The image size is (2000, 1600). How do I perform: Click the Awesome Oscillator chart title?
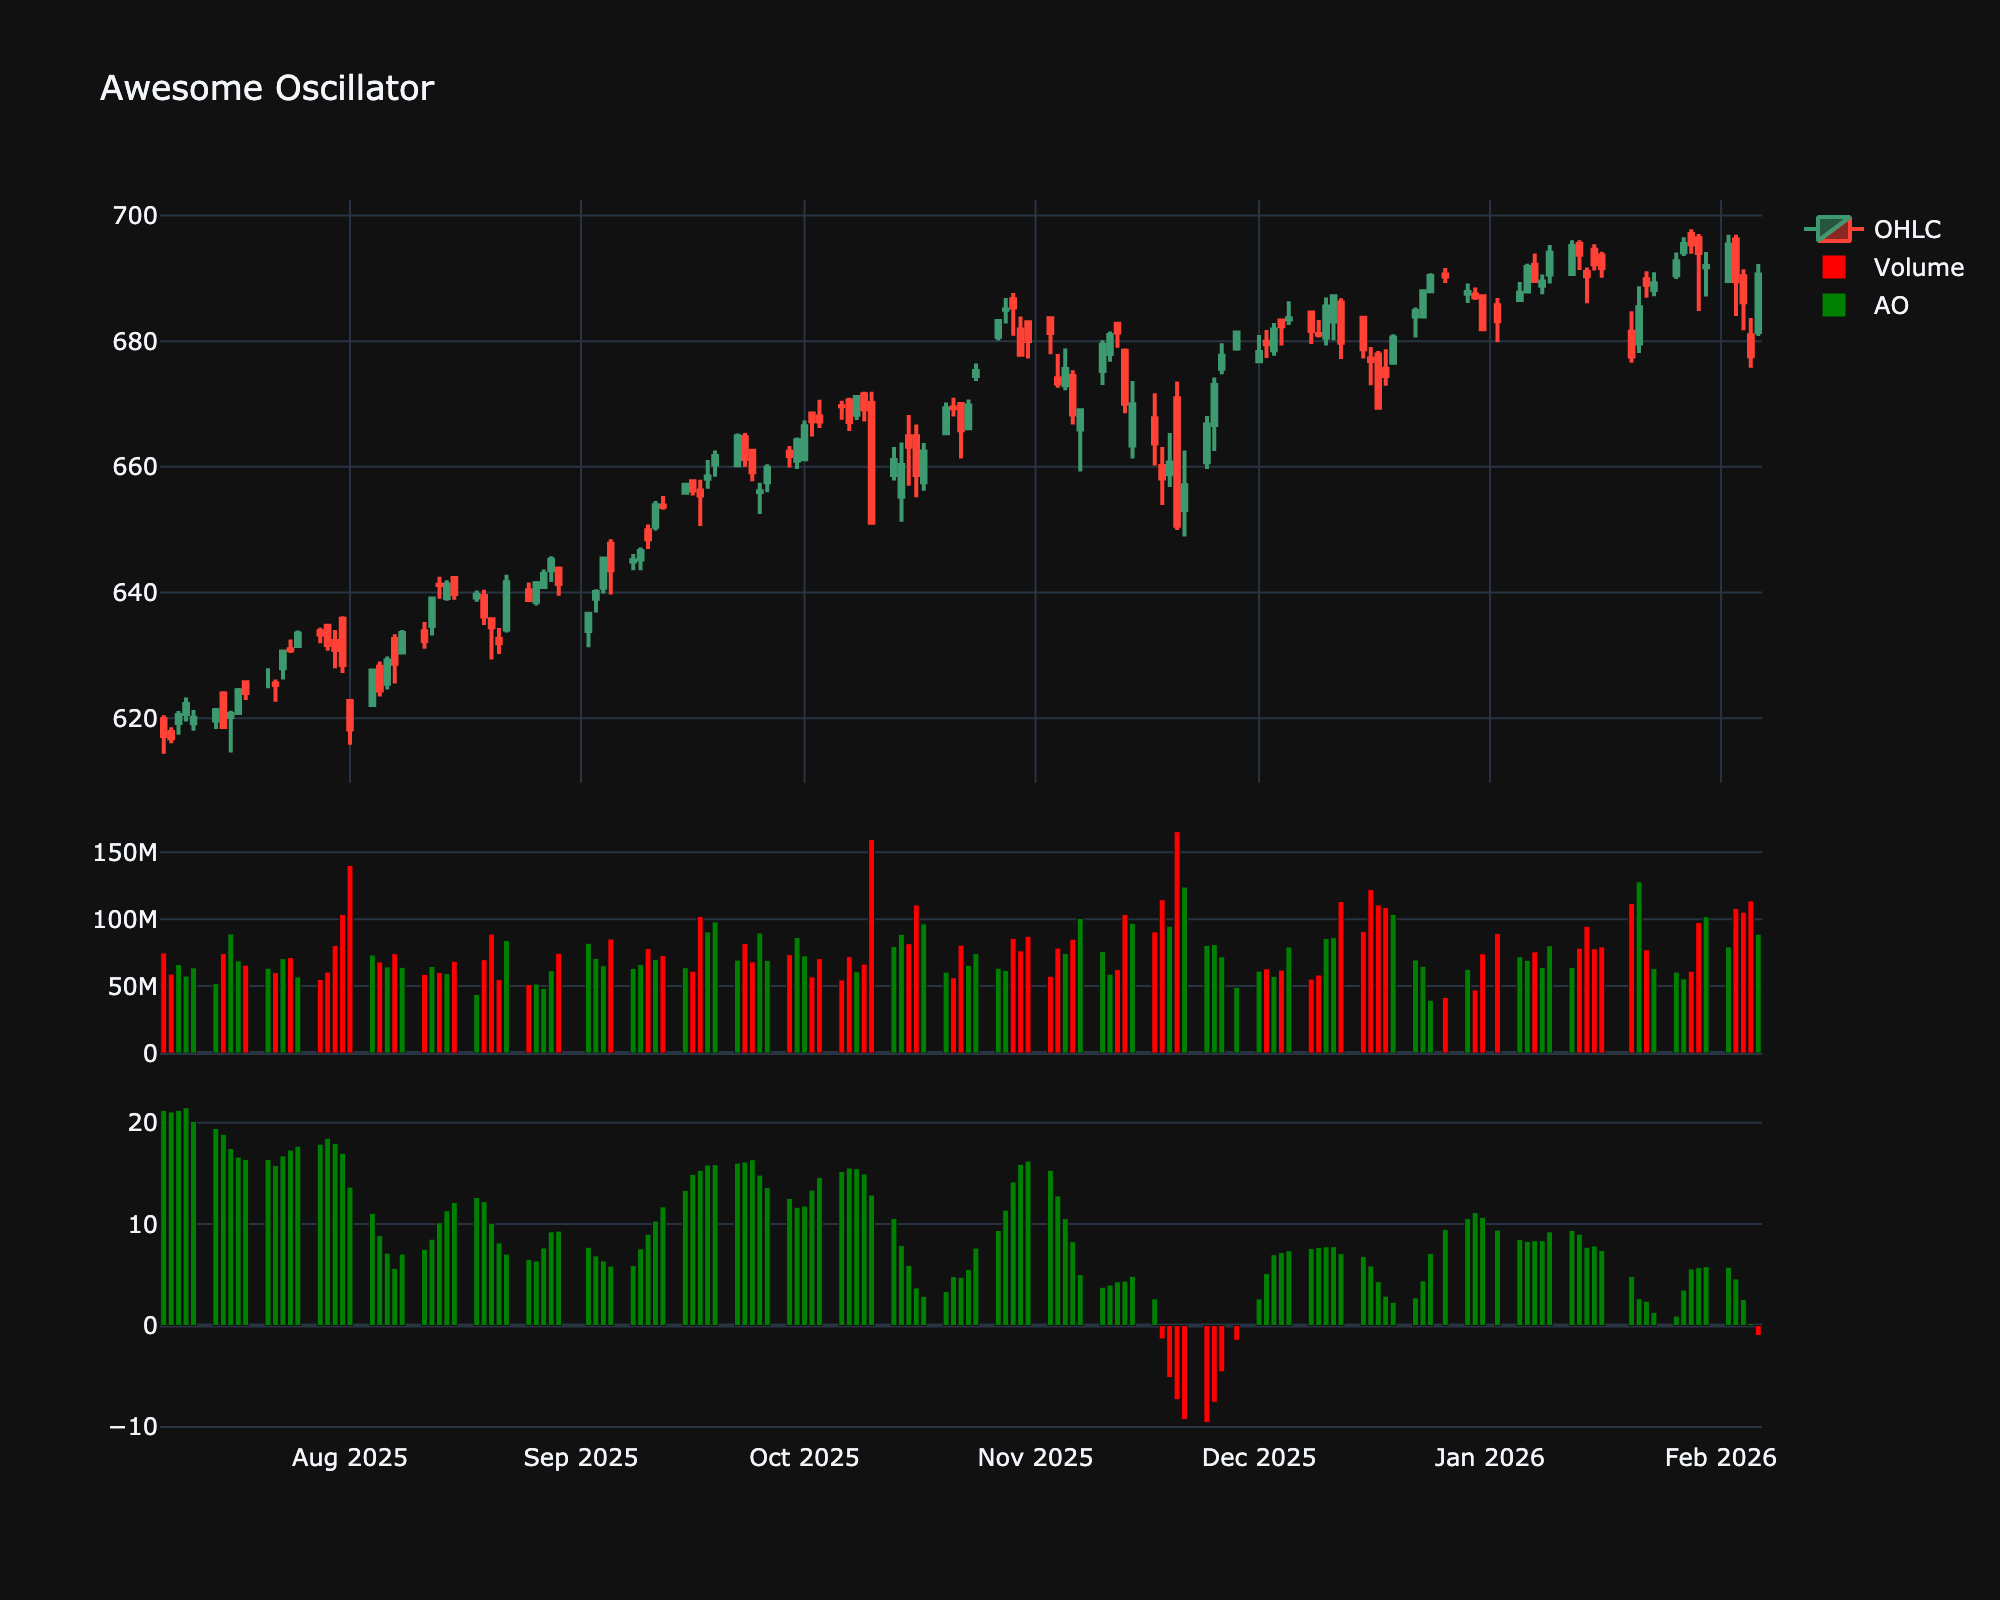pyautogui.click(x=267, y=88)
